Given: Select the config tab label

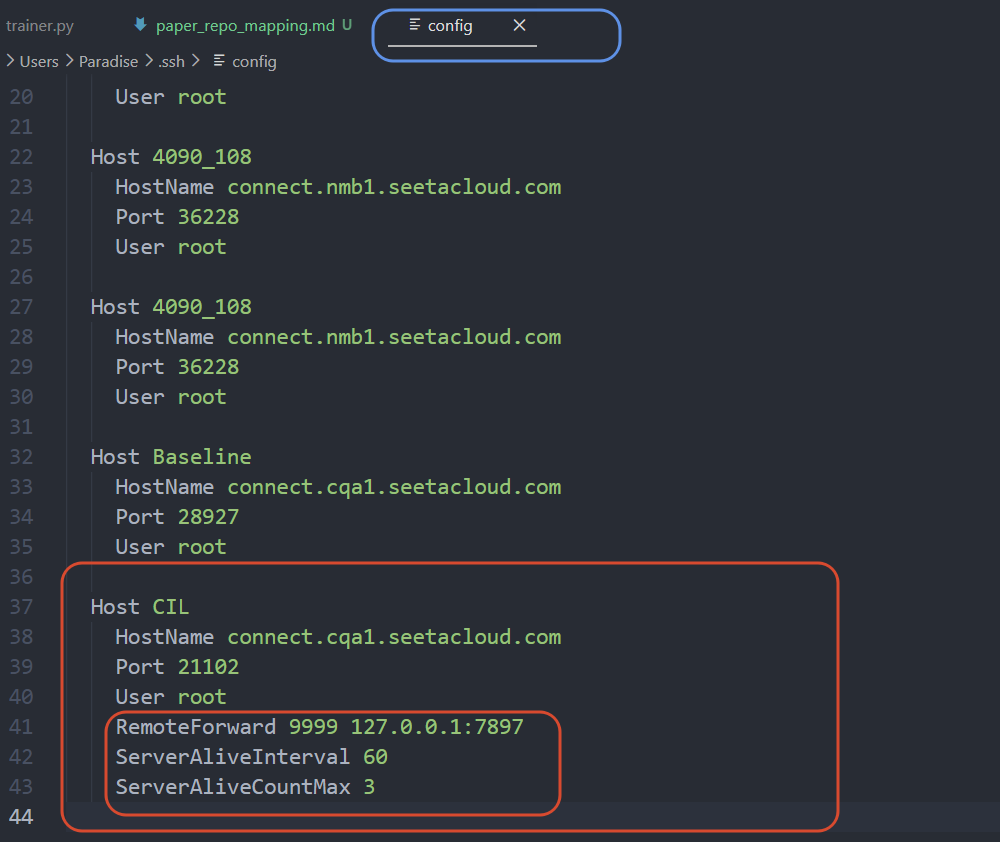Looking at the screenshot, I should [x=450, y=26].
